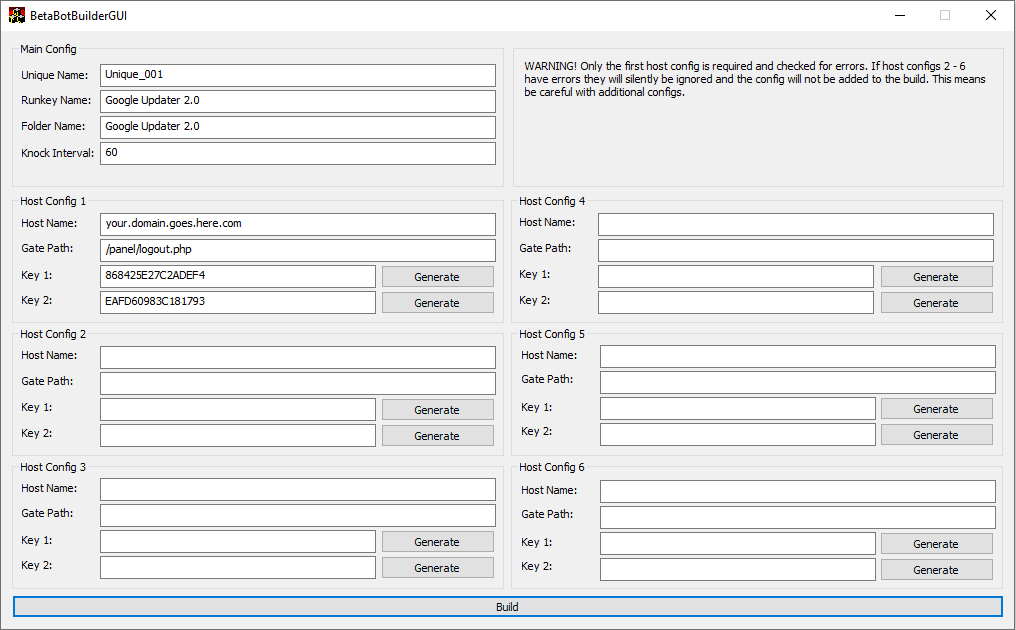
Task: Generate a new Key 2 for Host Config 1
Action: (x=437, y=302)
